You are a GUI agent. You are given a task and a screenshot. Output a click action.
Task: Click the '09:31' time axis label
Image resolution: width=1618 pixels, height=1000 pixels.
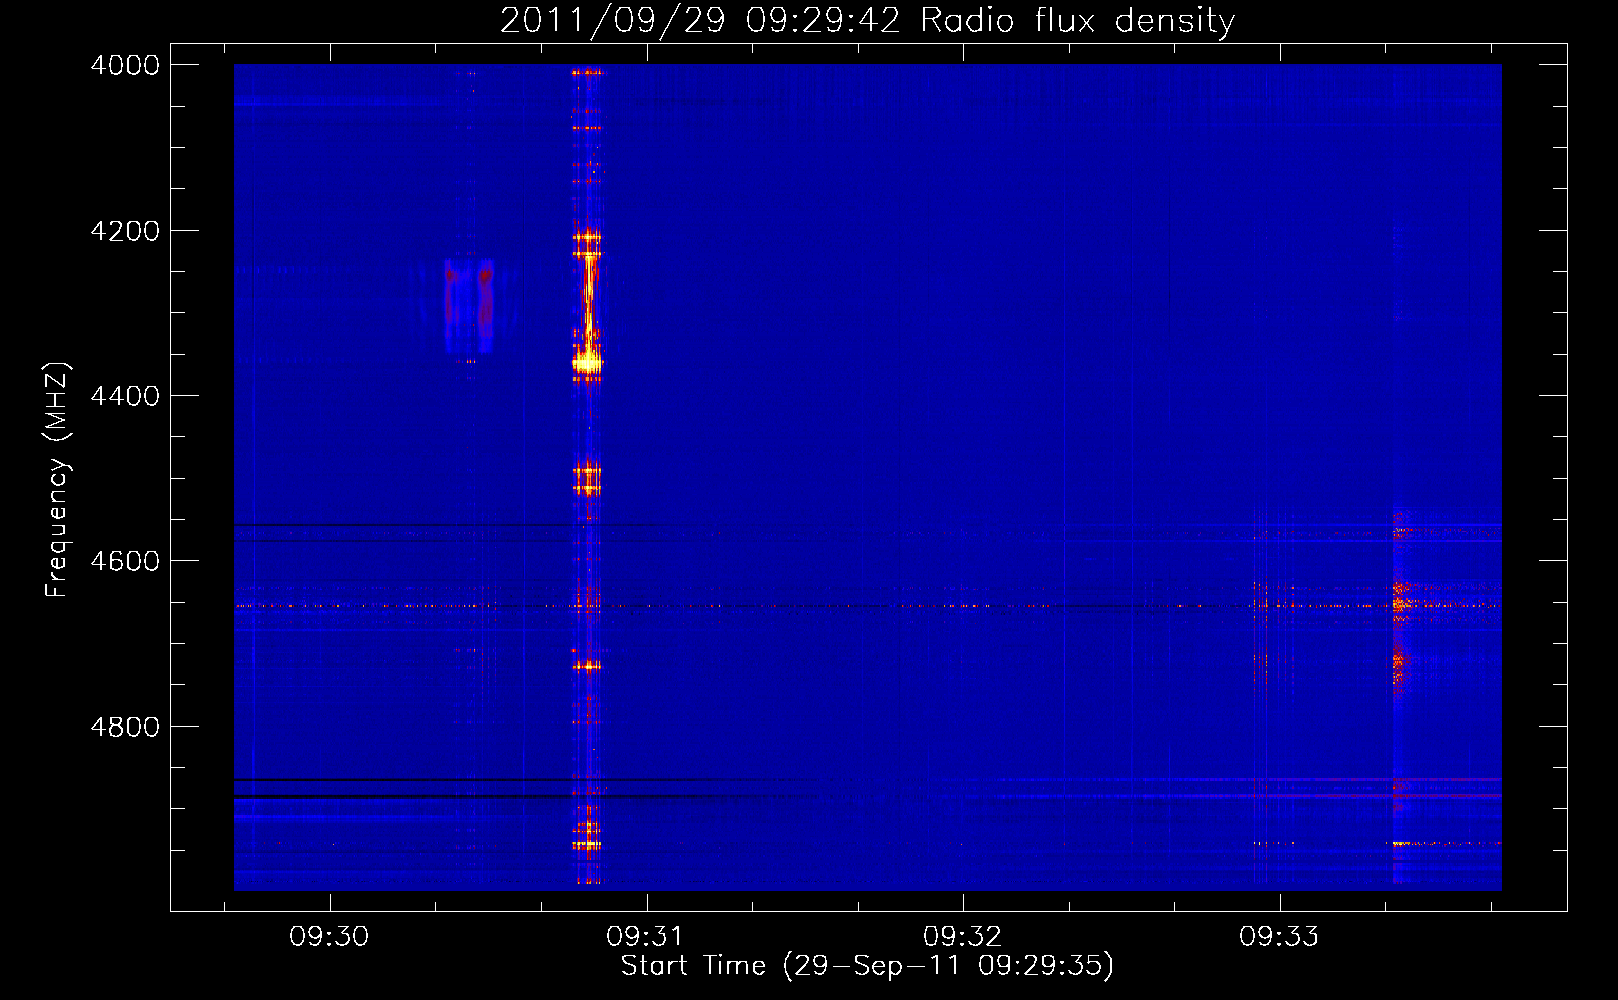click(x=646, y=937)
